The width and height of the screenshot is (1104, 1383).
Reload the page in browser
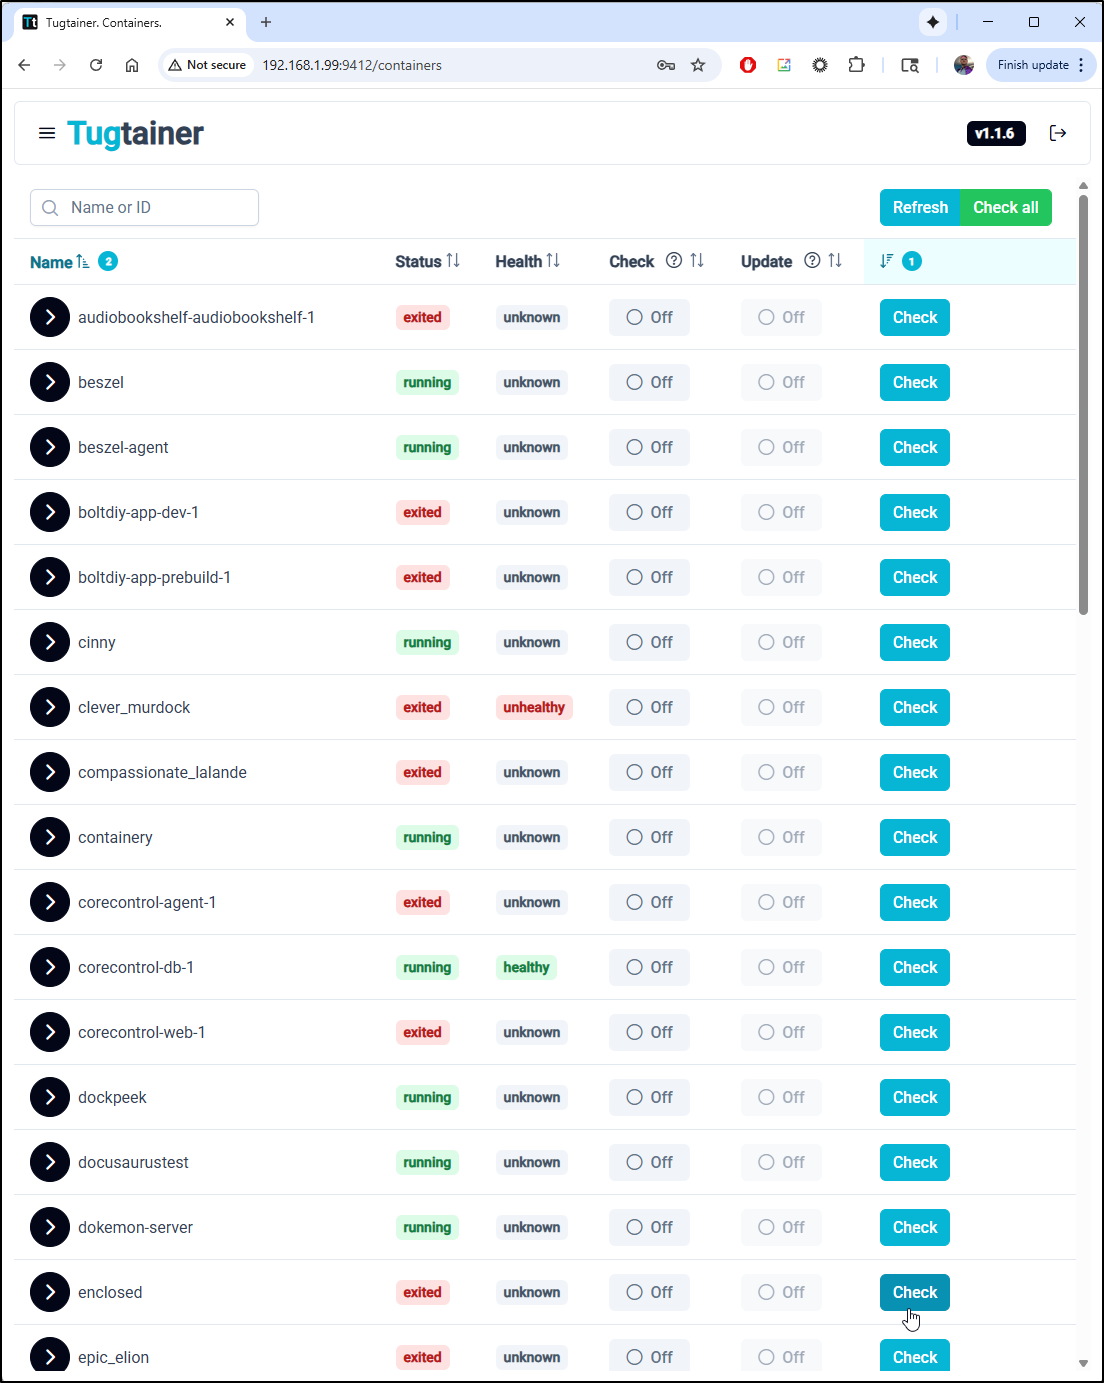tap(96, 65)
